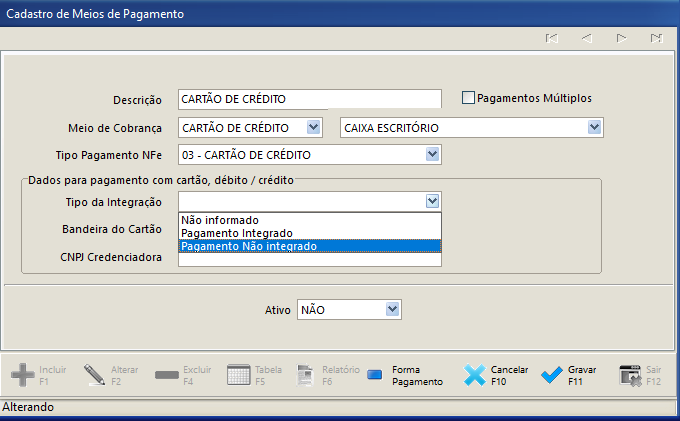Go to the first record arrow

click(x=552, y=38)
